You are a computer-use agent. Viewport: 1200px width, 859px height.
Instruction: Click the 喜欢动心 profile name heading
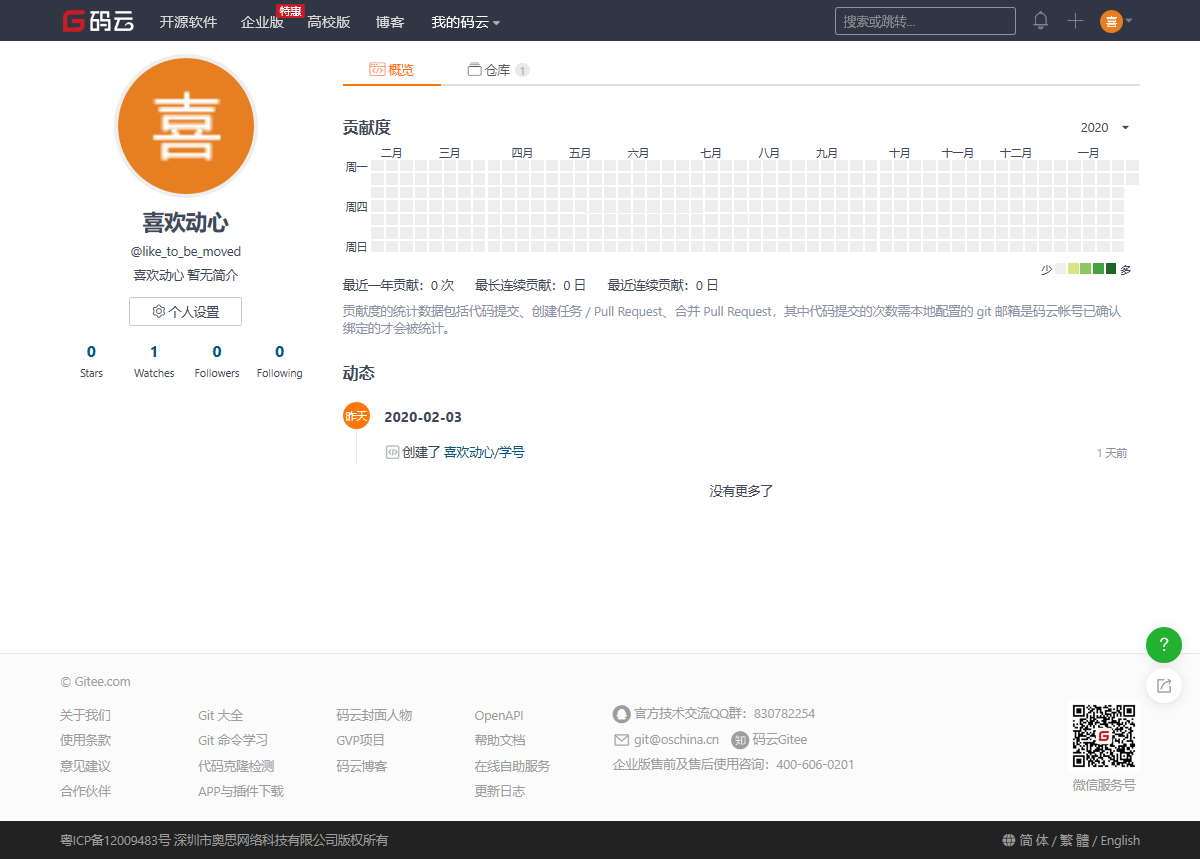[x=186, y=222]
